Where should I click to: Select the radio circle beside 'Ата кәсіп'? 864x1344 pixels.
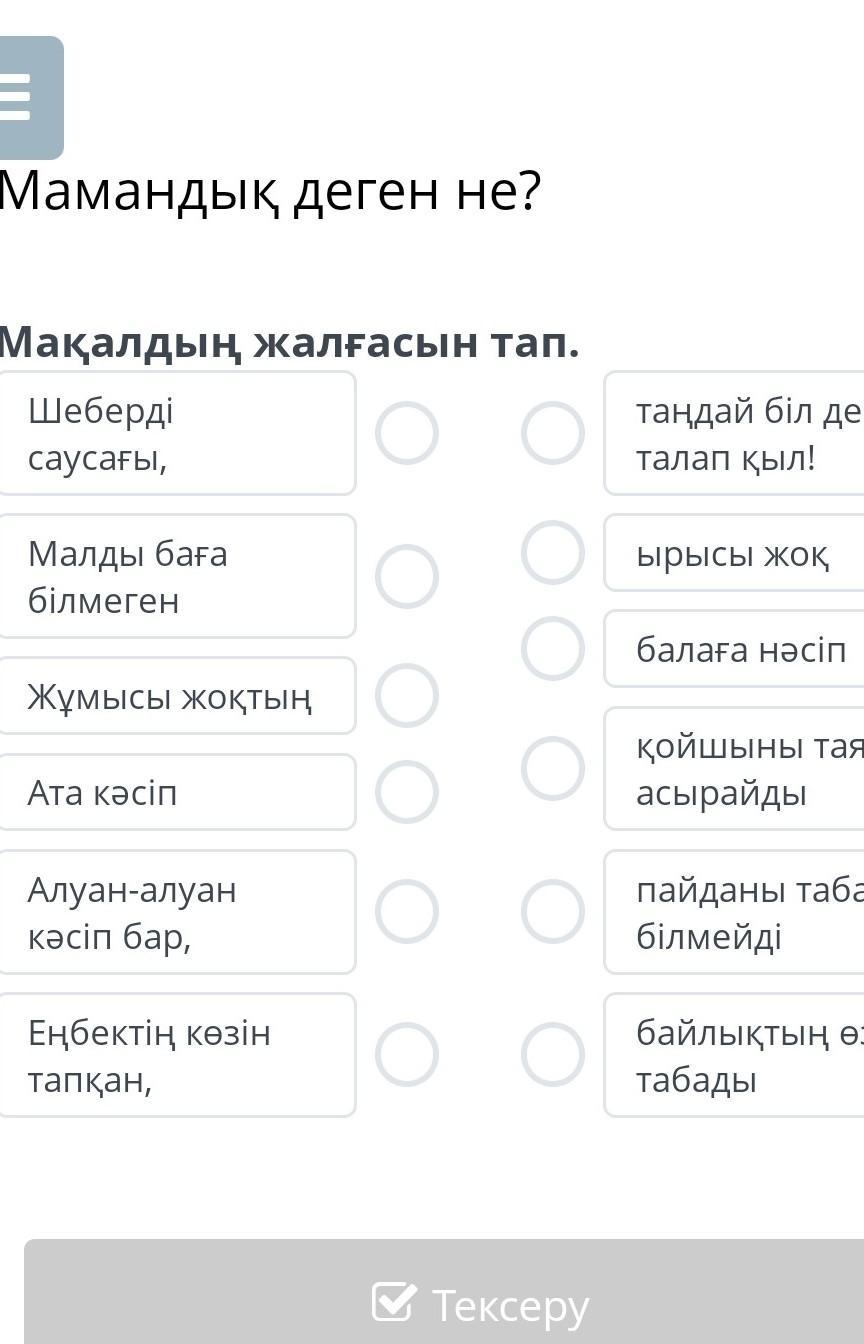[x=407, y=792]
